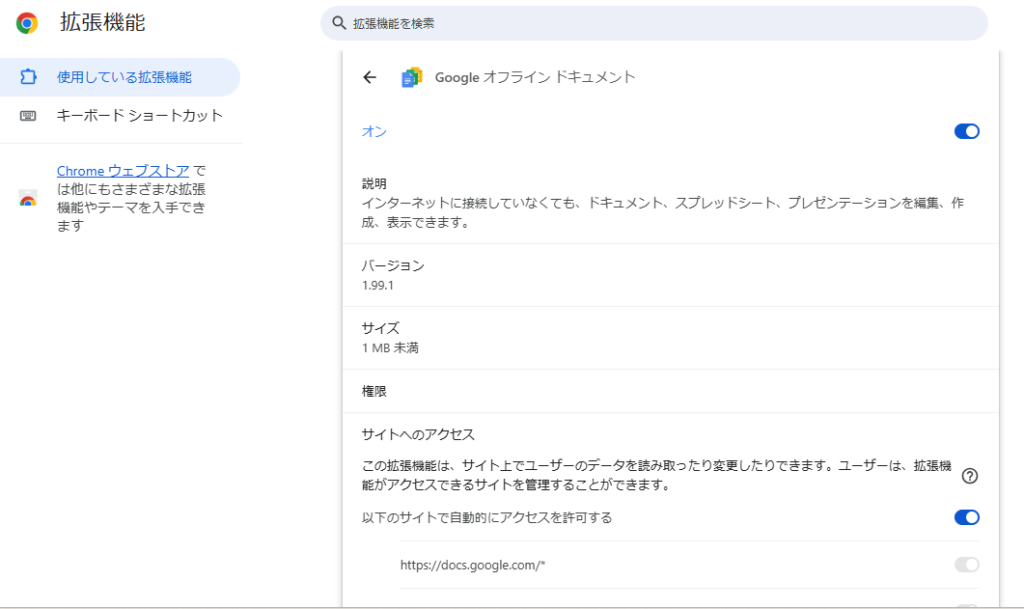Focus the 拡張機能を検索 search field
Viewport: 1024px width, 609px height.
pyautogui.click(x=660, y=23)
